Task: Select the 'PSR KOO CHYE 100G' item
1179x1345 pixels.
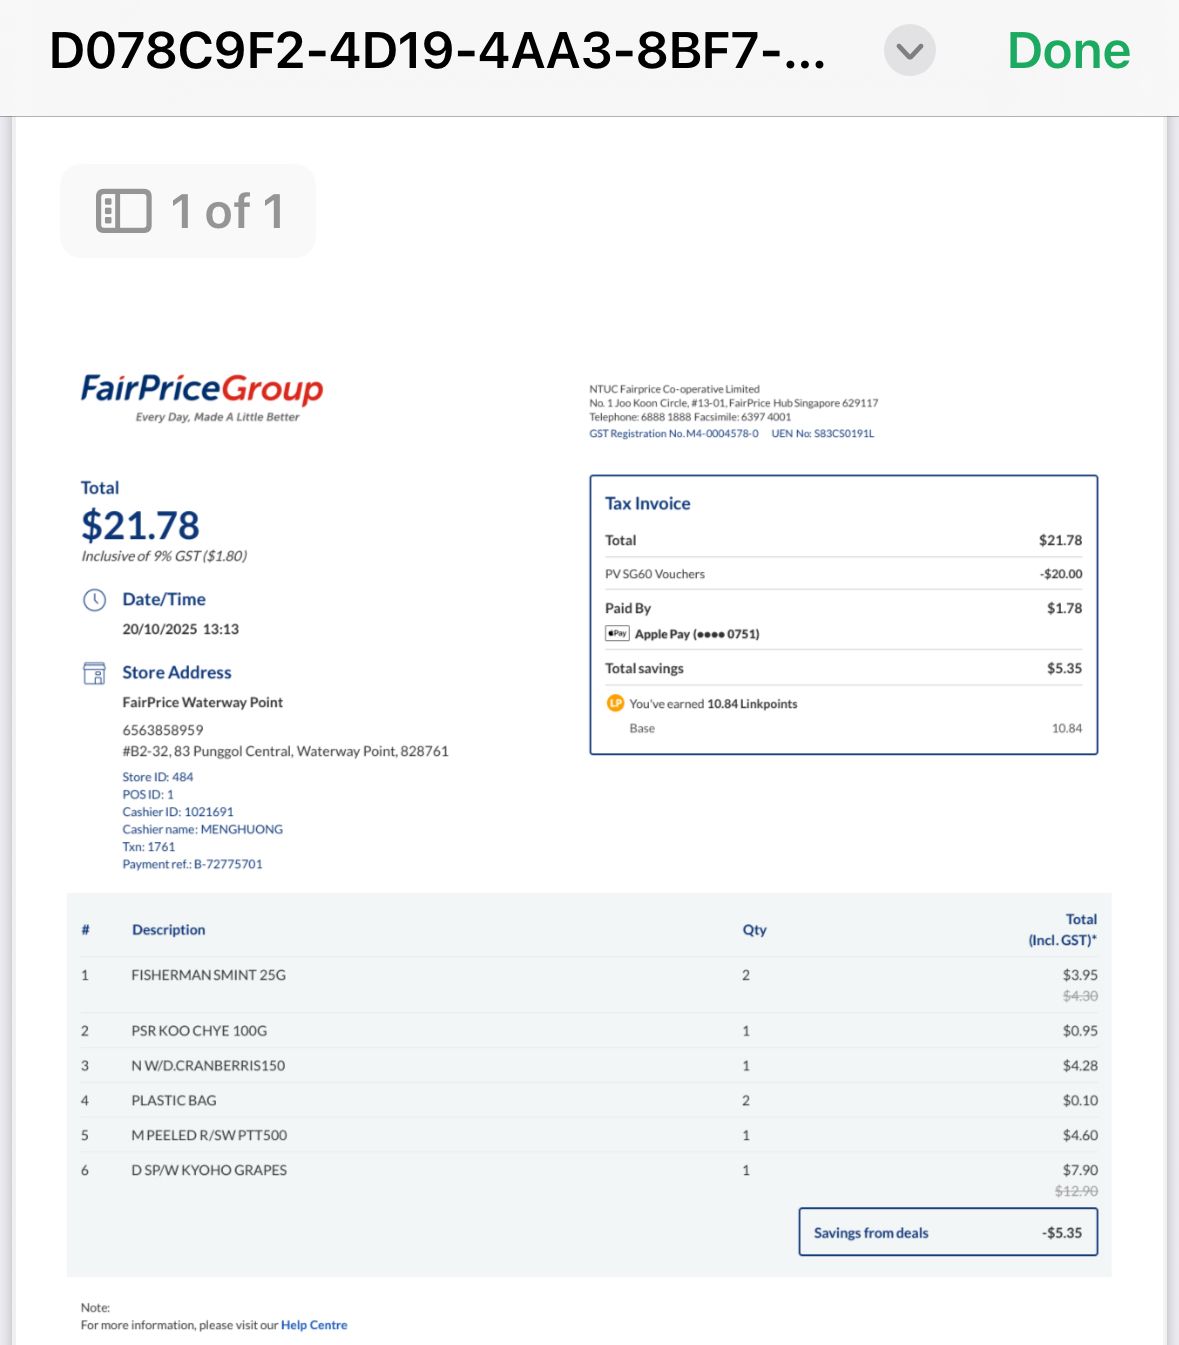Action: coord(199,1031)
